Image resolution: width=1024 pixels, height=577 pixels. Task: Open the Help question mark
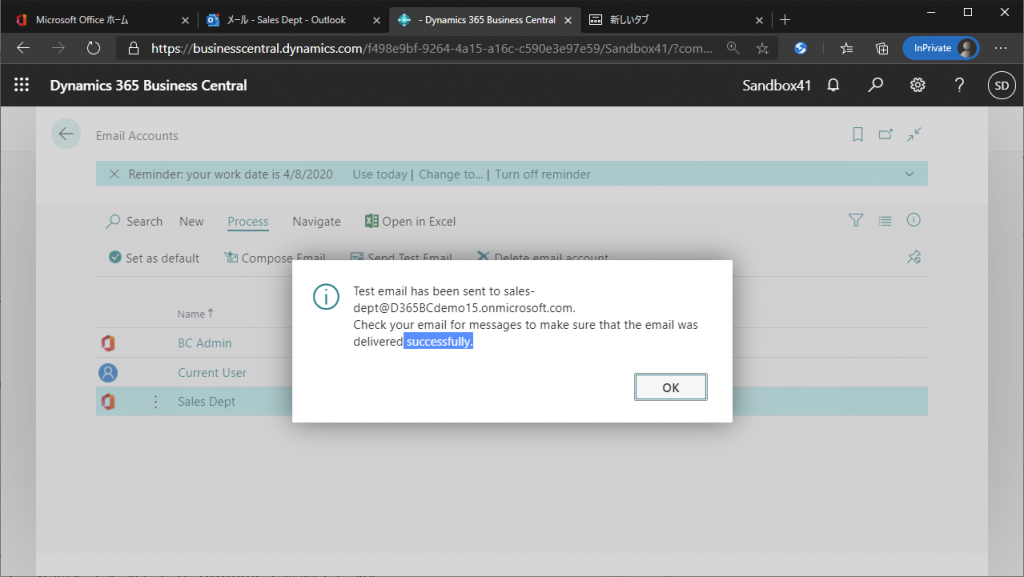pos(959,85)
